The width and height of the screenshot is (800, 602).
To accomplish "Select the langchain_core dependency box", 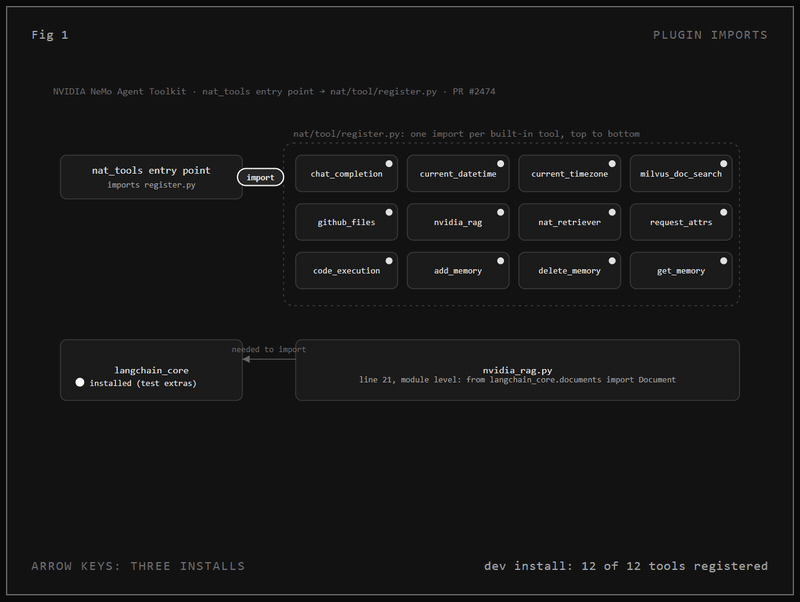I will coord(151,370).
